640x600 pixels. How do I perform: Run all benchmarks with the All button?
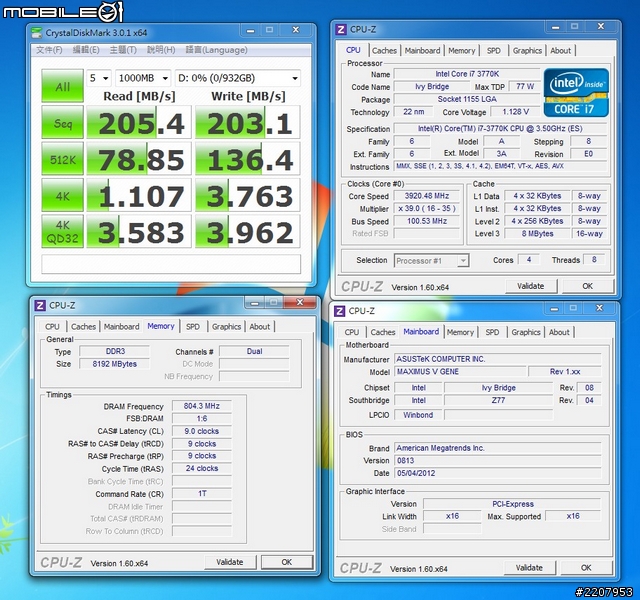[x=62, y=86]
